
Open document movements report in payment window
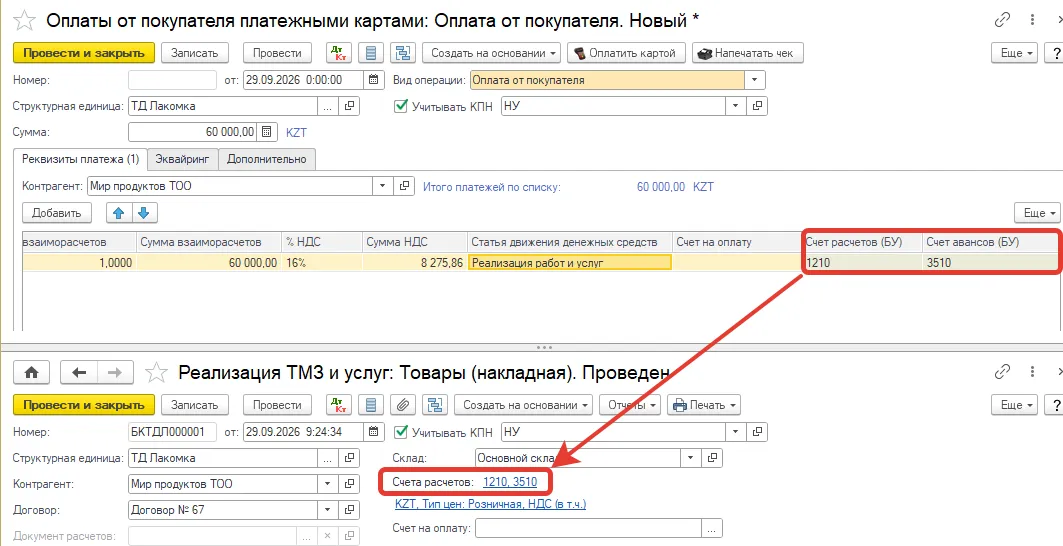[371, 53]
